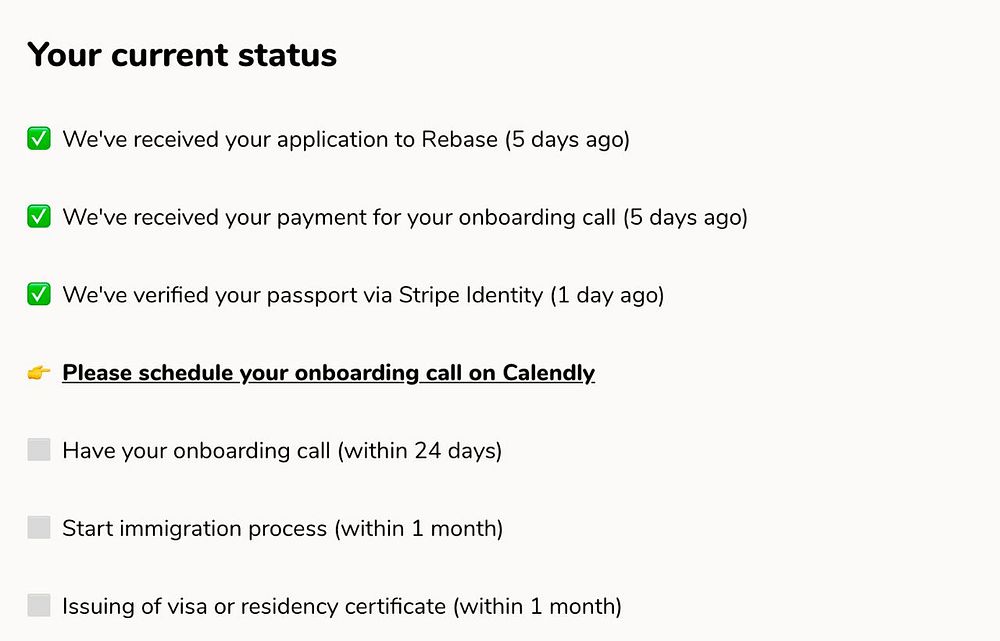Click the '(within 24 days)' deadline text

(x=420, y=451)
